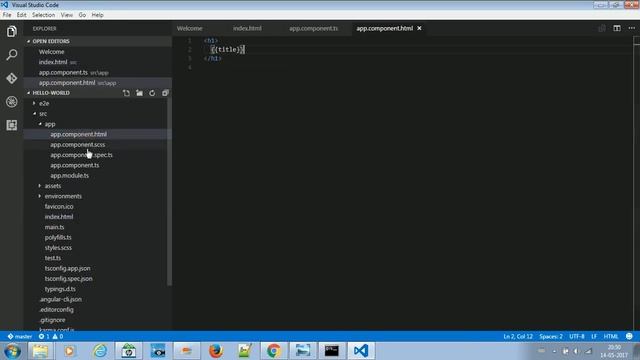Click Ln 2, Col 12 to go to line
Viewport: 640px width, 360px height.
click(518, 336)
